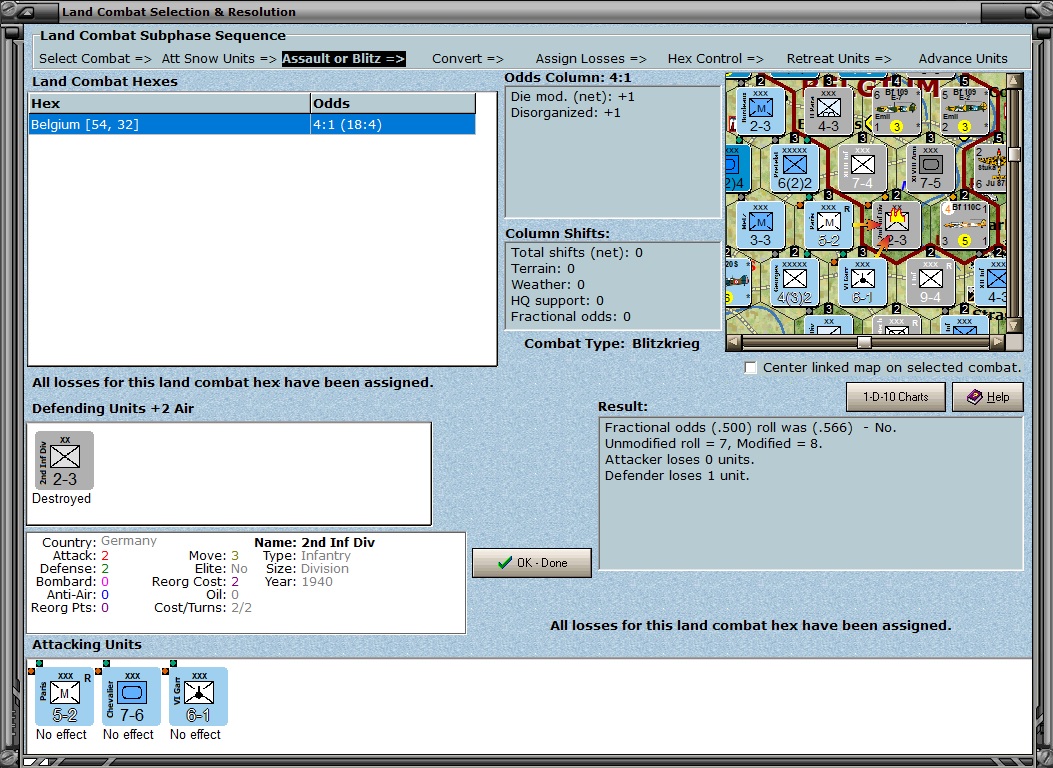Click the Bordeaux 2-3 mech unit on map
1053x768 pixels.
[760, 111]
